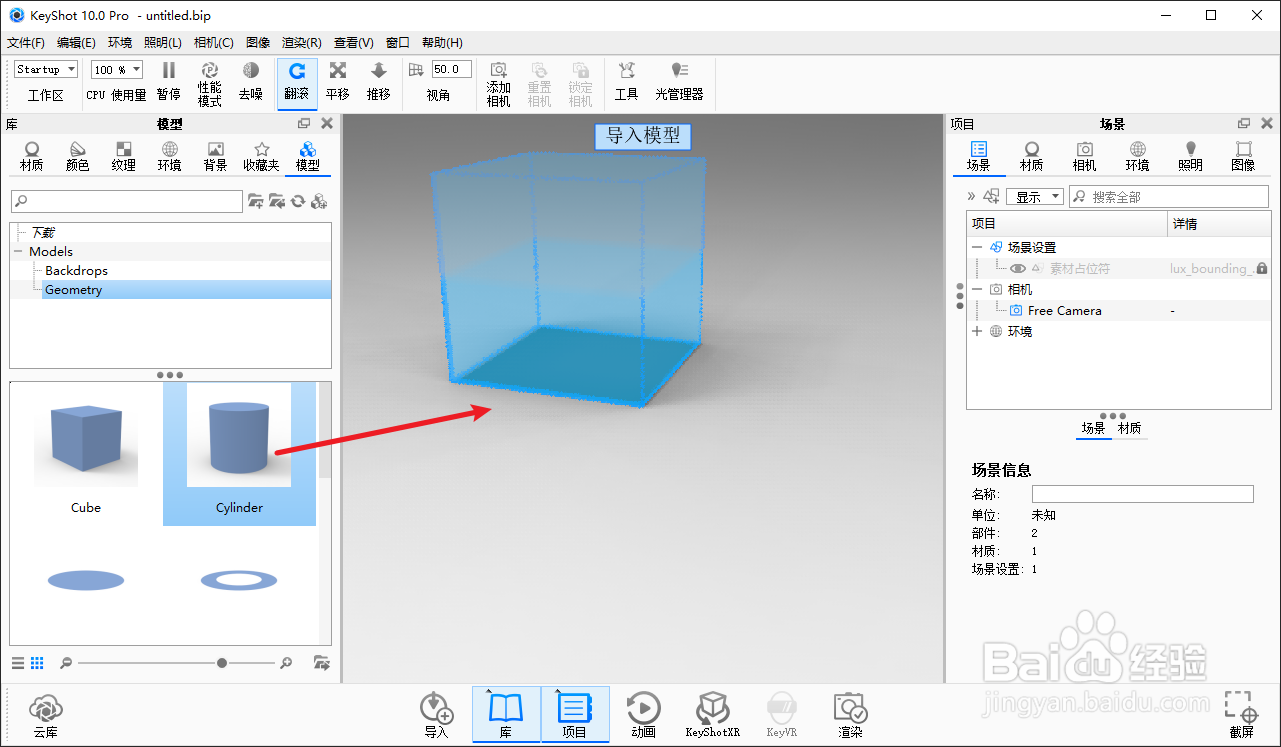Expand the 环境 tree node
The height and width of the screenshot is (747, 1281).
point(977,331)
